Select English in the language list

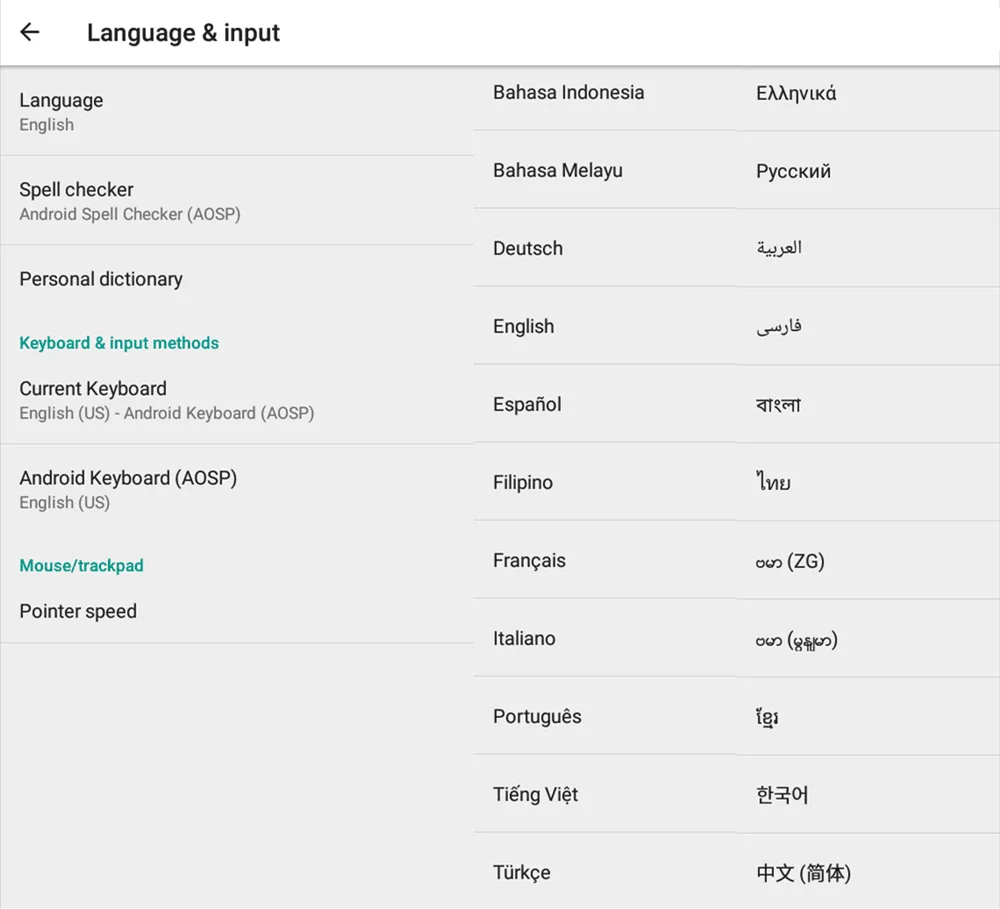pyautogui.click(x=523, y=326)
